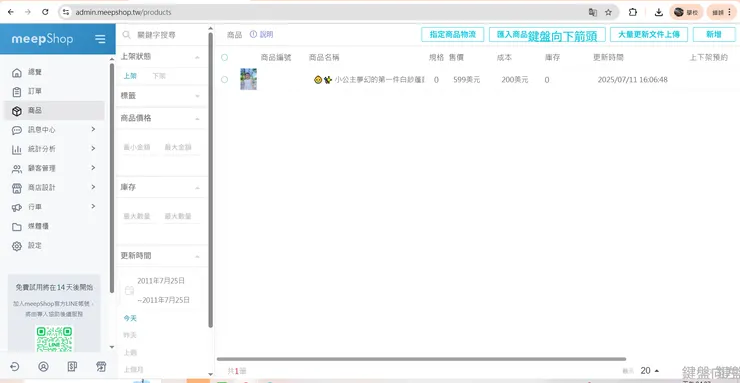Toggle the meepShop hamburger menu
The image size is (740, 383).
100,39
